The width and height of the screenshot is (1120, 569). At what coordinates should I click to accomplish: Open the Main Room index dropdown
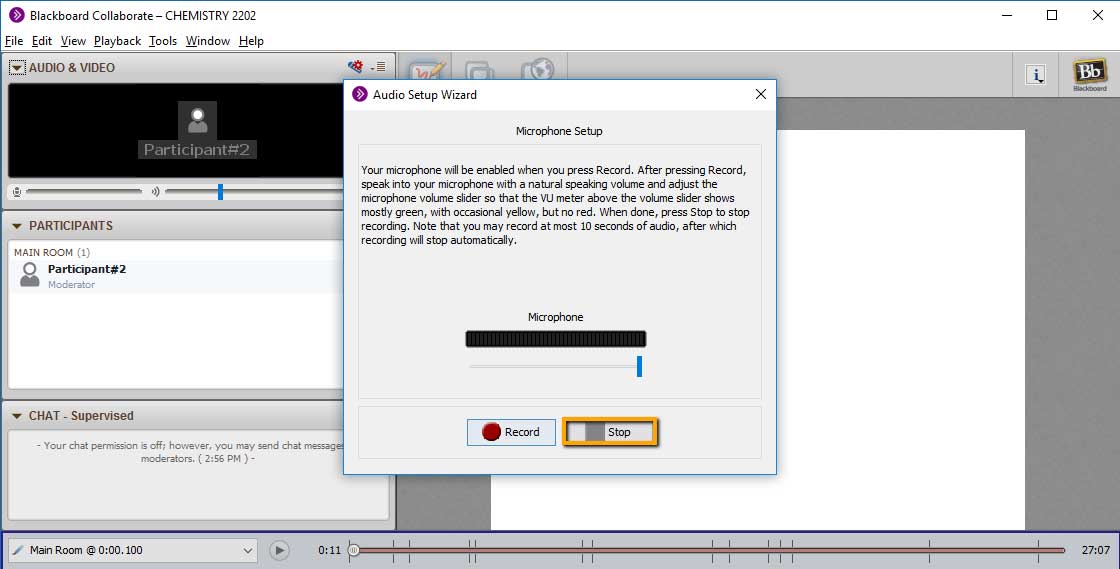(133, 550)
